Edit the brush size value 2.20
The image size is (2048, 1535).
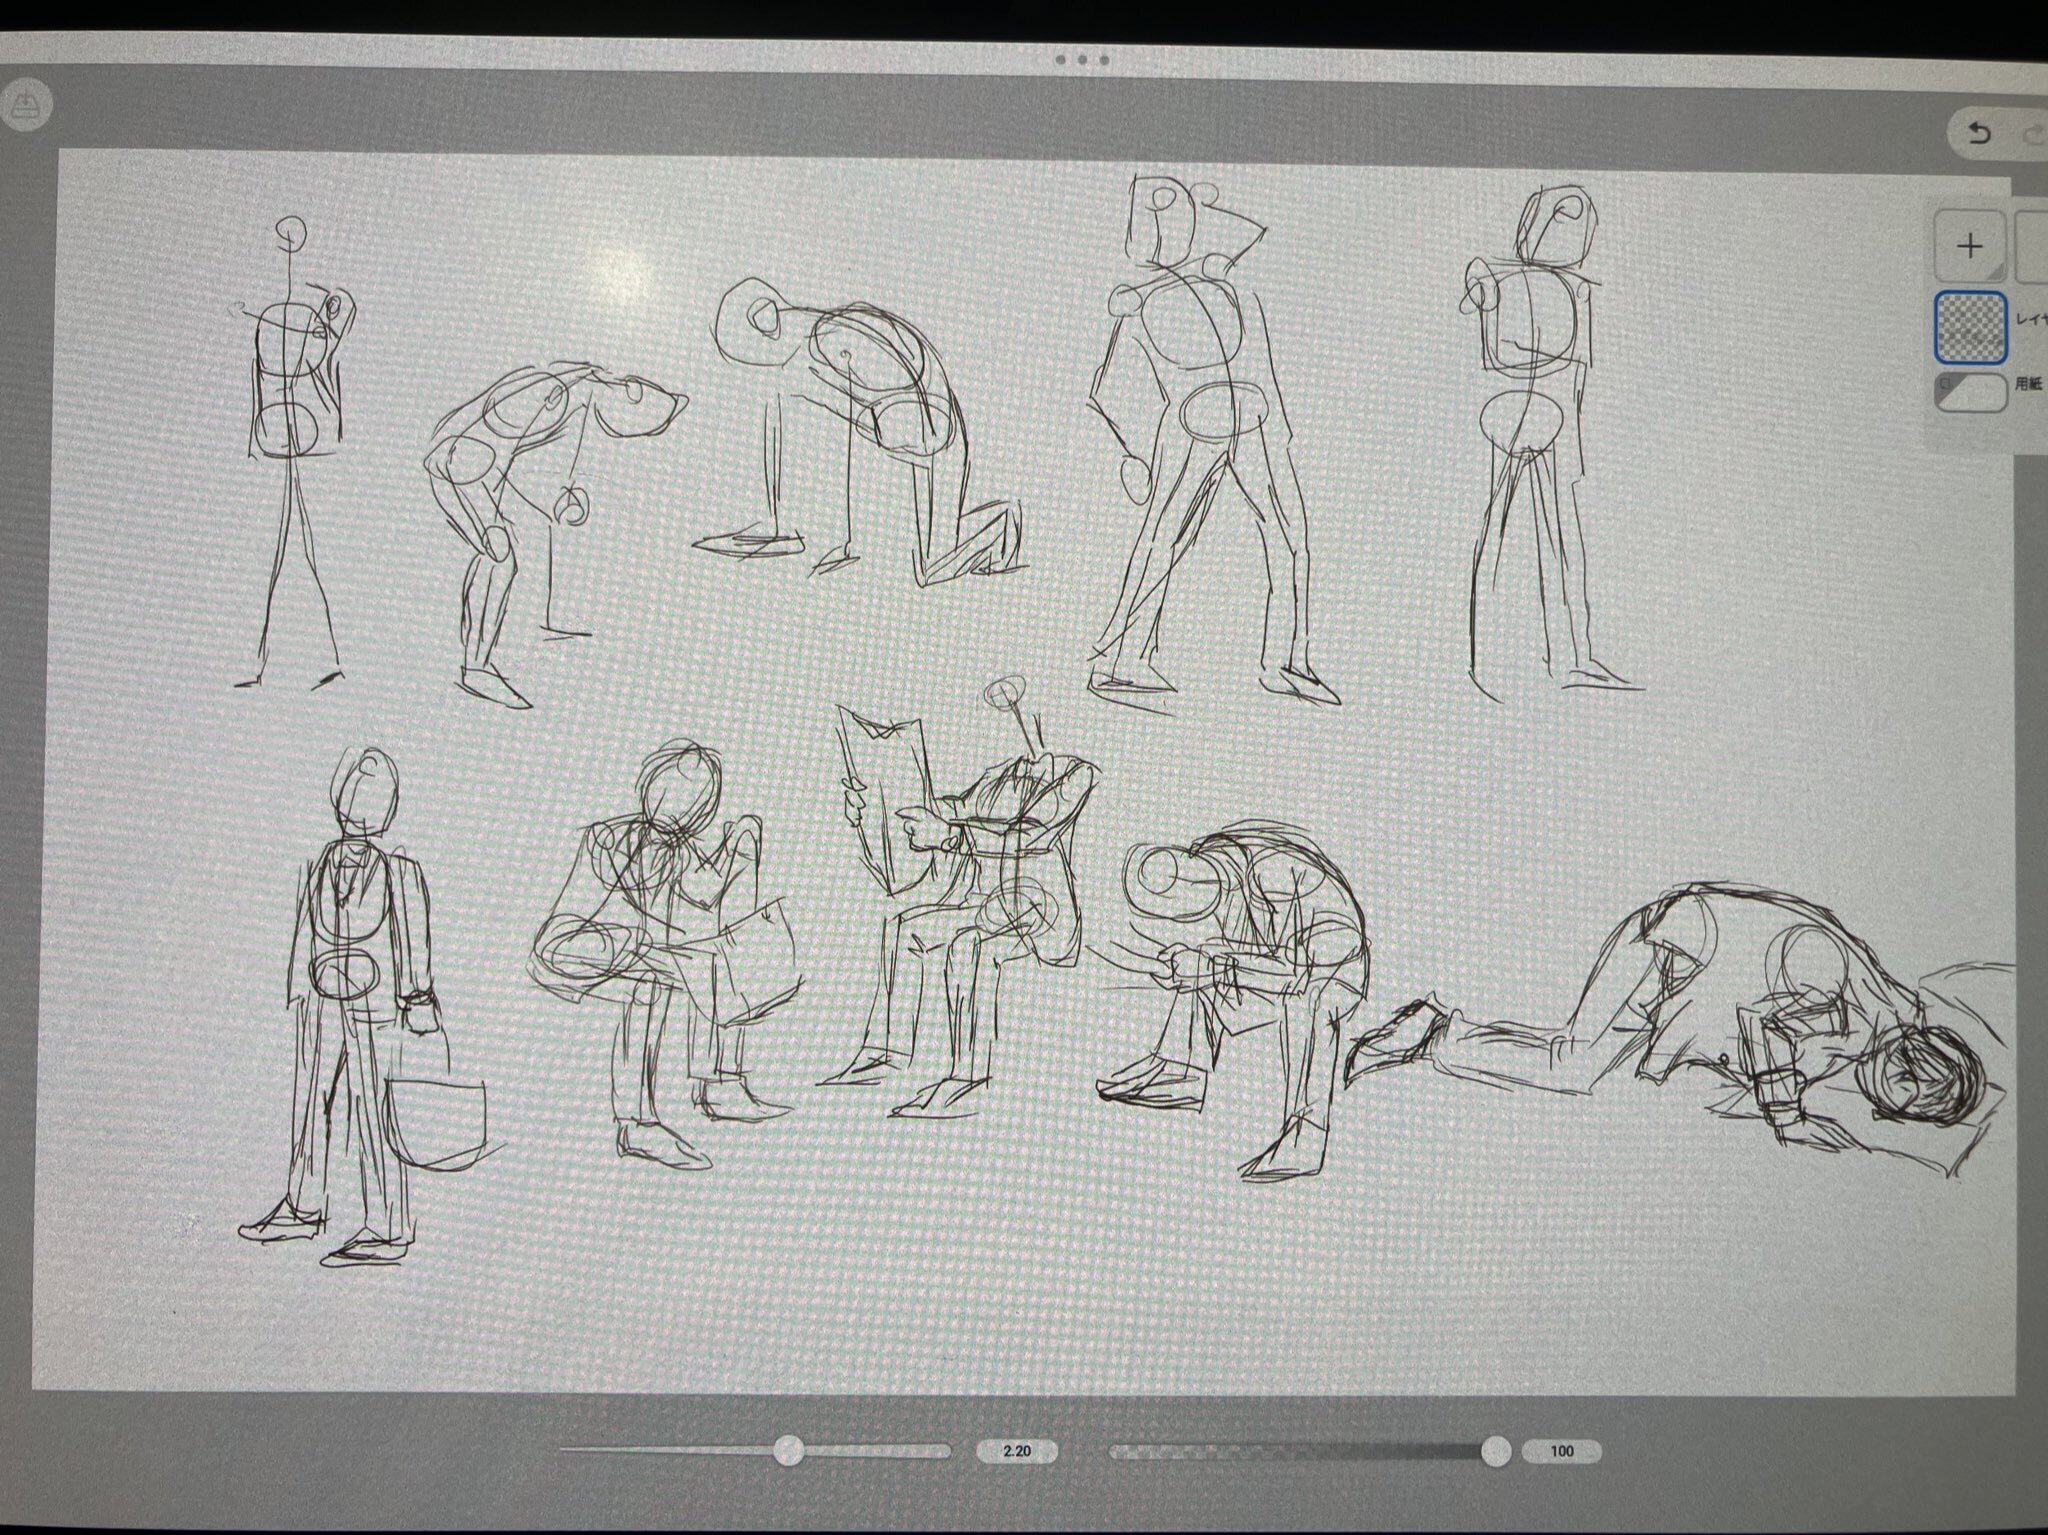pos(1016,1451)
